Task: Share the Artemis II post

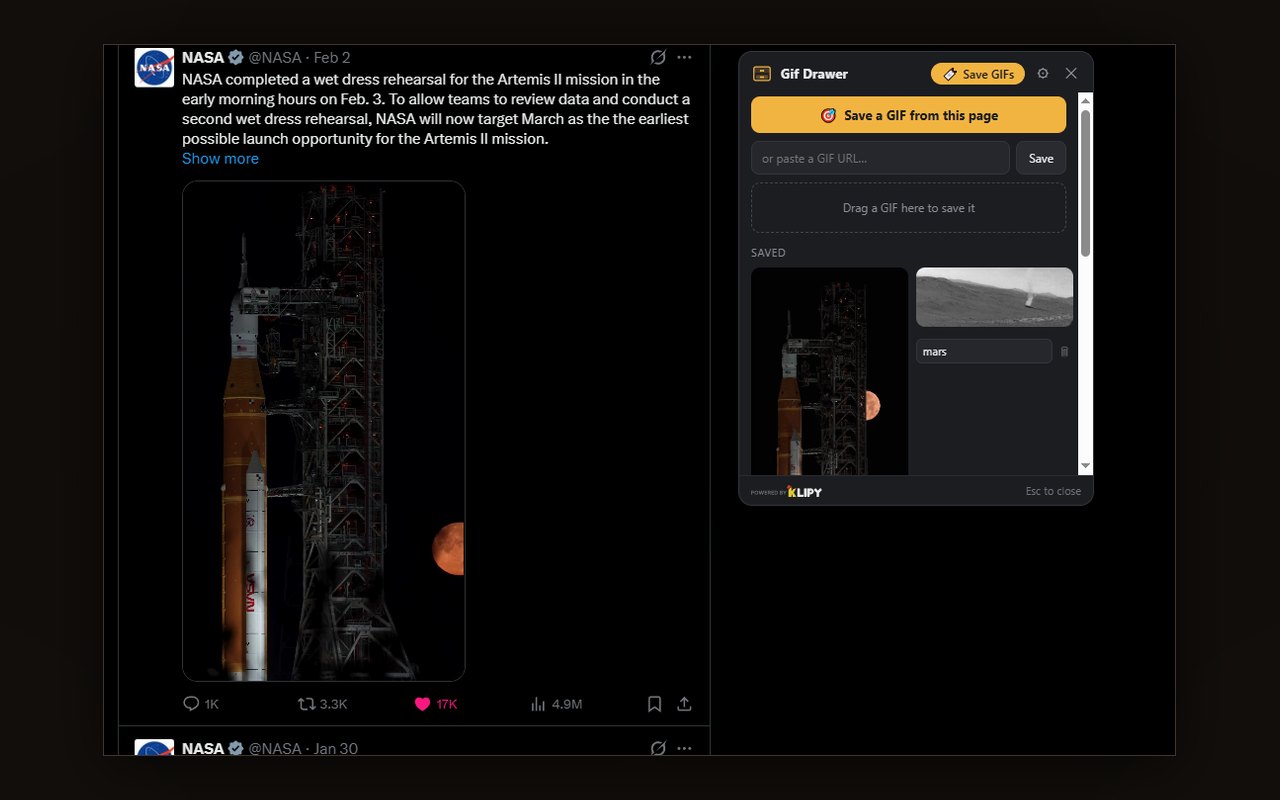Action: click(x=684, y=704)
